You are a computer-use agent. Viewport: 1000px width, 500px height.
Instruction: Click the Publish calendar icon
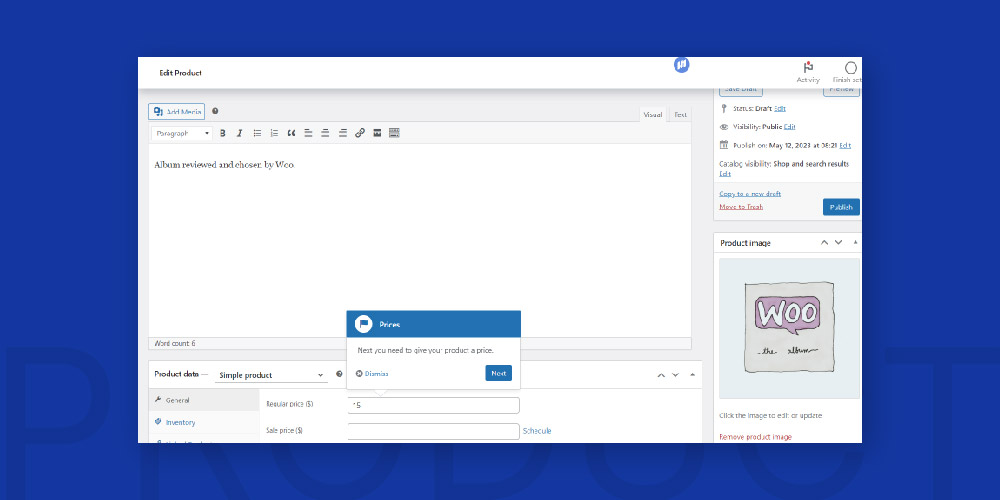click(724, 145)
